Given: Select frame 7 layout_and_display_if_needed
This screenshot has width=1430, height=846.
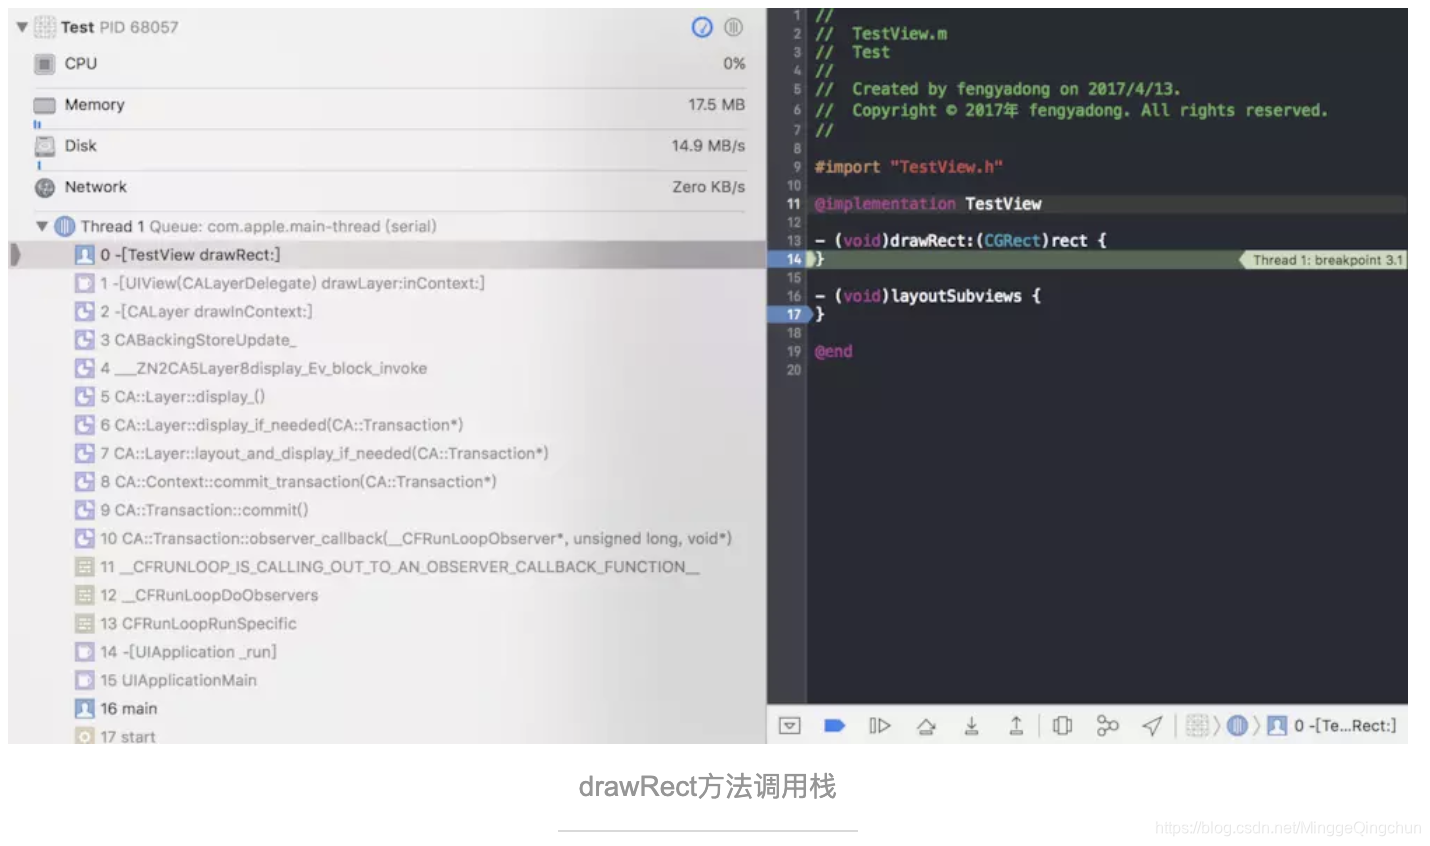Looking at the screenshot, I should coord(388,453).
